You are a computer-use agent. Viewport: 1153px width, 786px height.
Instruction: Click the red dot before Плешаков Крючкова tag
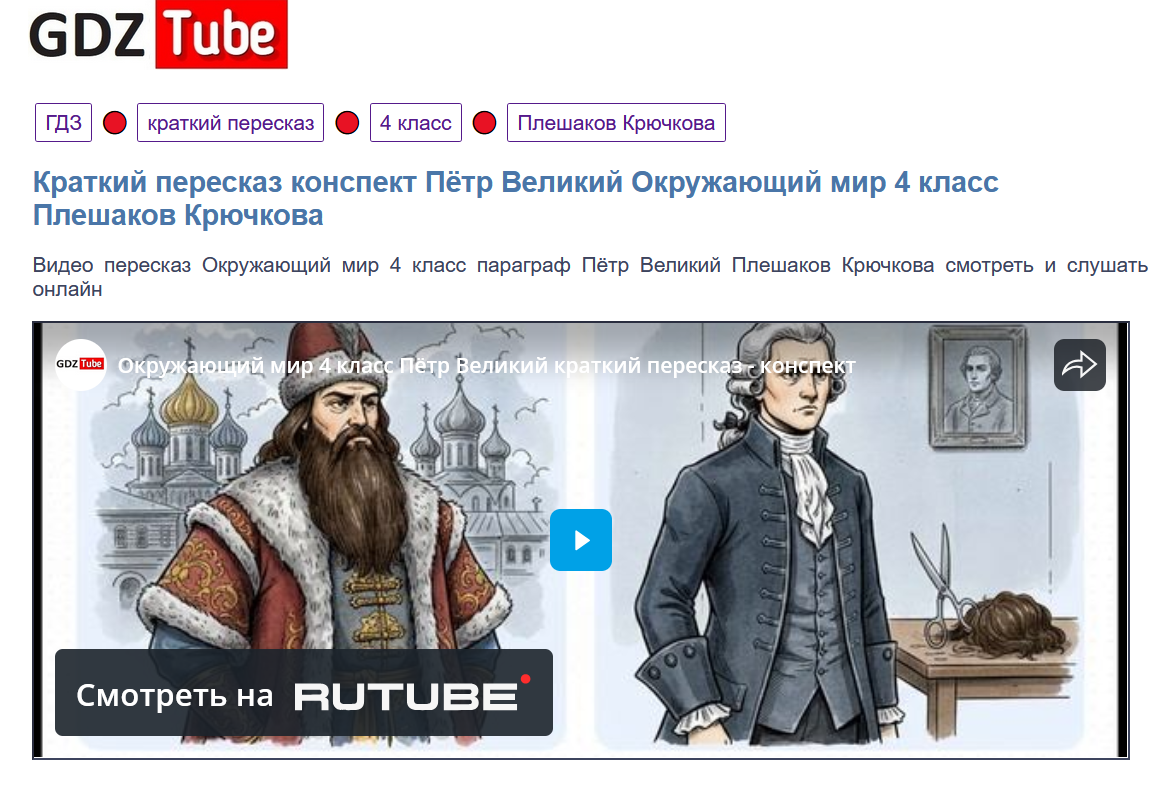pyautogui.click(x=485, y=123)
